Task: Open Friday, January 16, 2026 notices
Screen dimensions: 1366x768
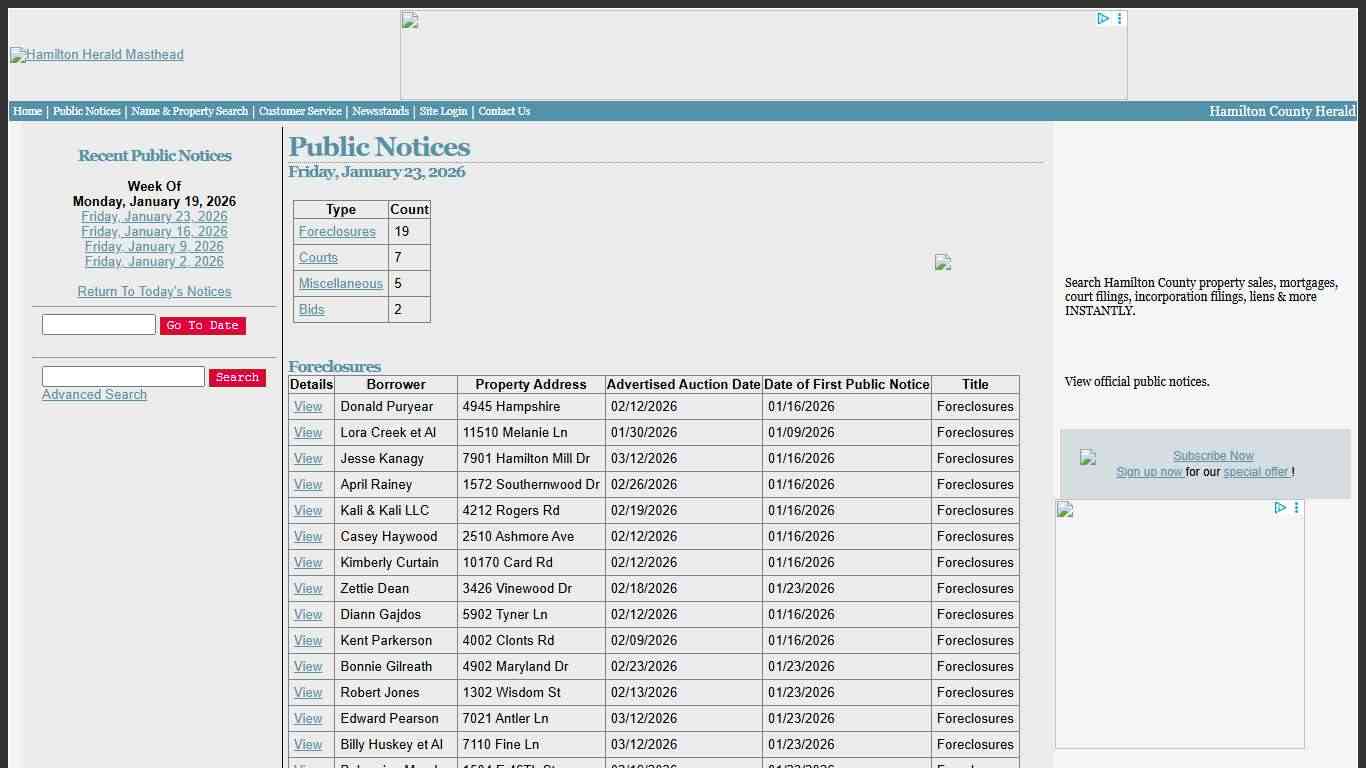Action: point(154,232)
